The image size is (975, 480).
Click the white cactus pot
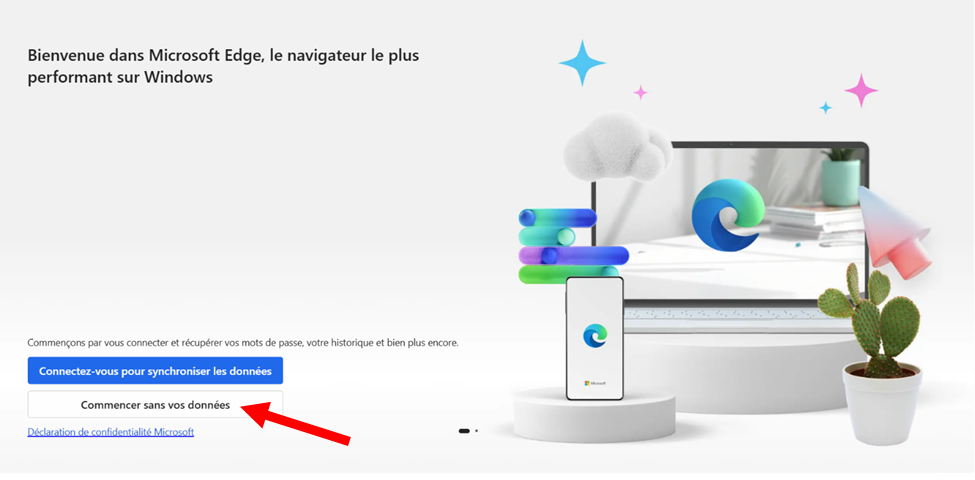click(882, 403)
